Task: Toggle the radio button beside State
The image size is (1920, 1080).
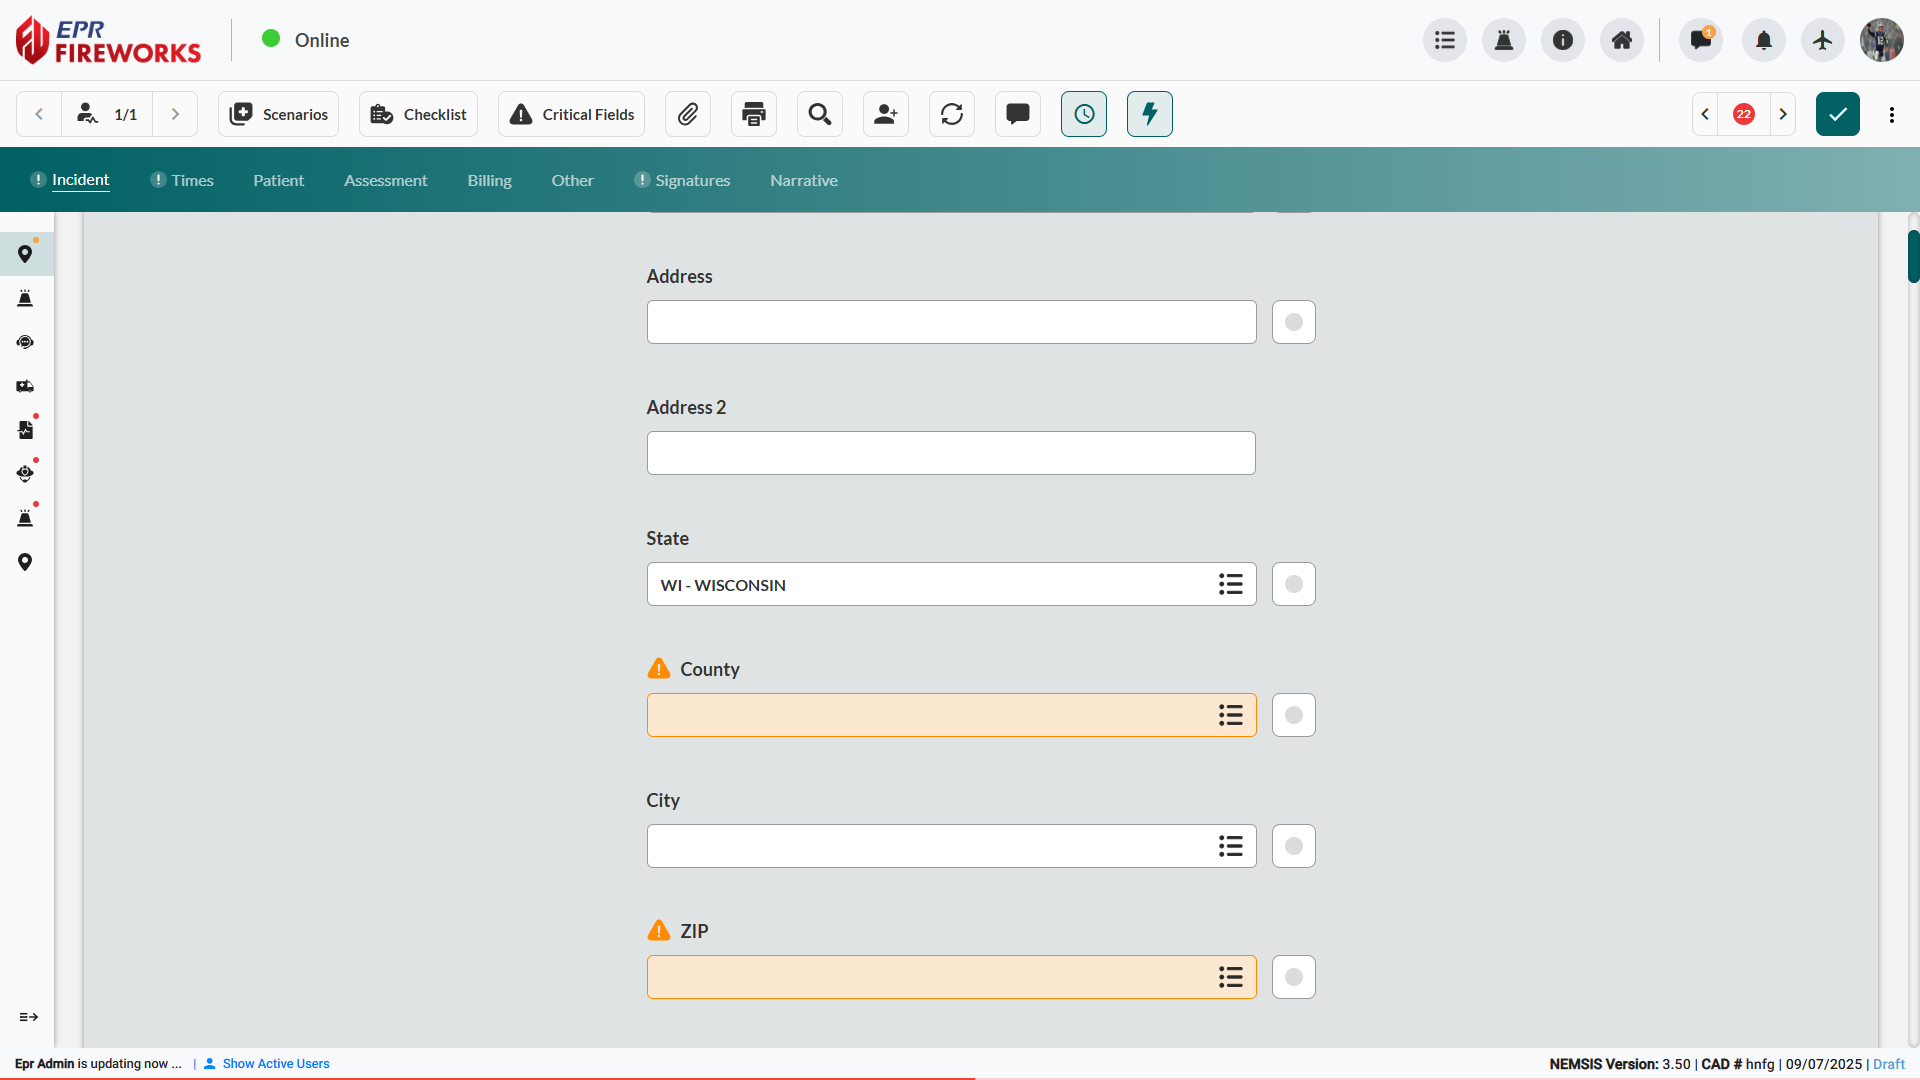Action: [1294, 584]
